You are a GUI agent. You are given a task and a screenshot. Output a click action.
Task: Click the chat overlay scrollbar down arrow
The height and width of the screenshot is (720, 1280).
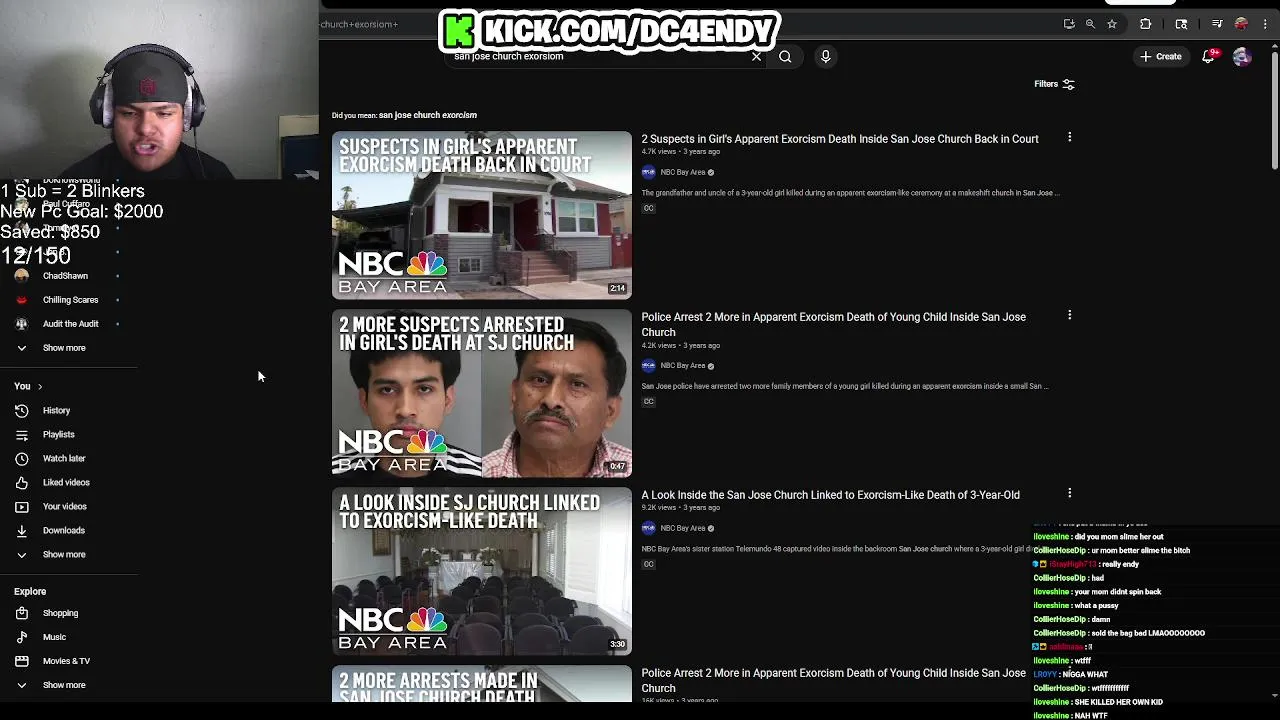(1273, 695)
